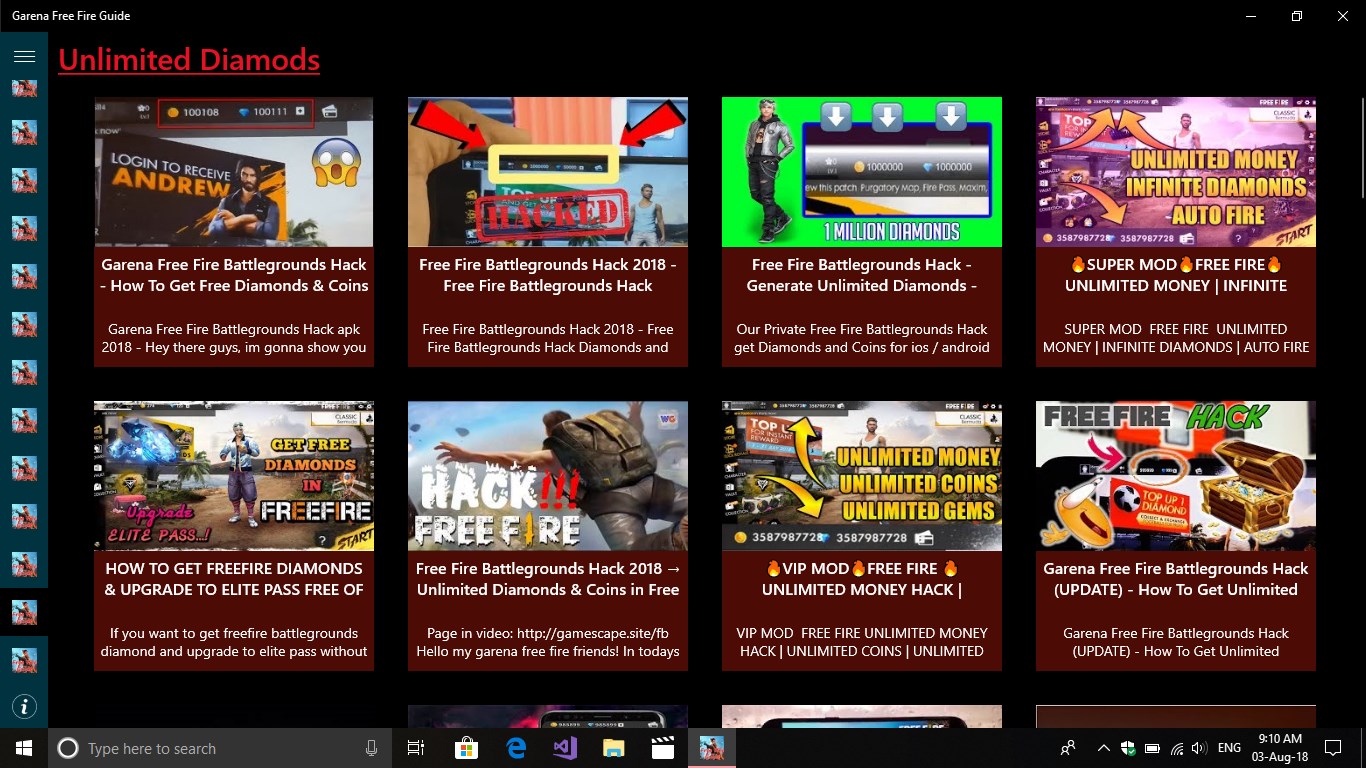This screenshot has width=1366, height=768.
Task: Open the '1 Million Diamonds' green thumbnail
Action: pos(862,172)
